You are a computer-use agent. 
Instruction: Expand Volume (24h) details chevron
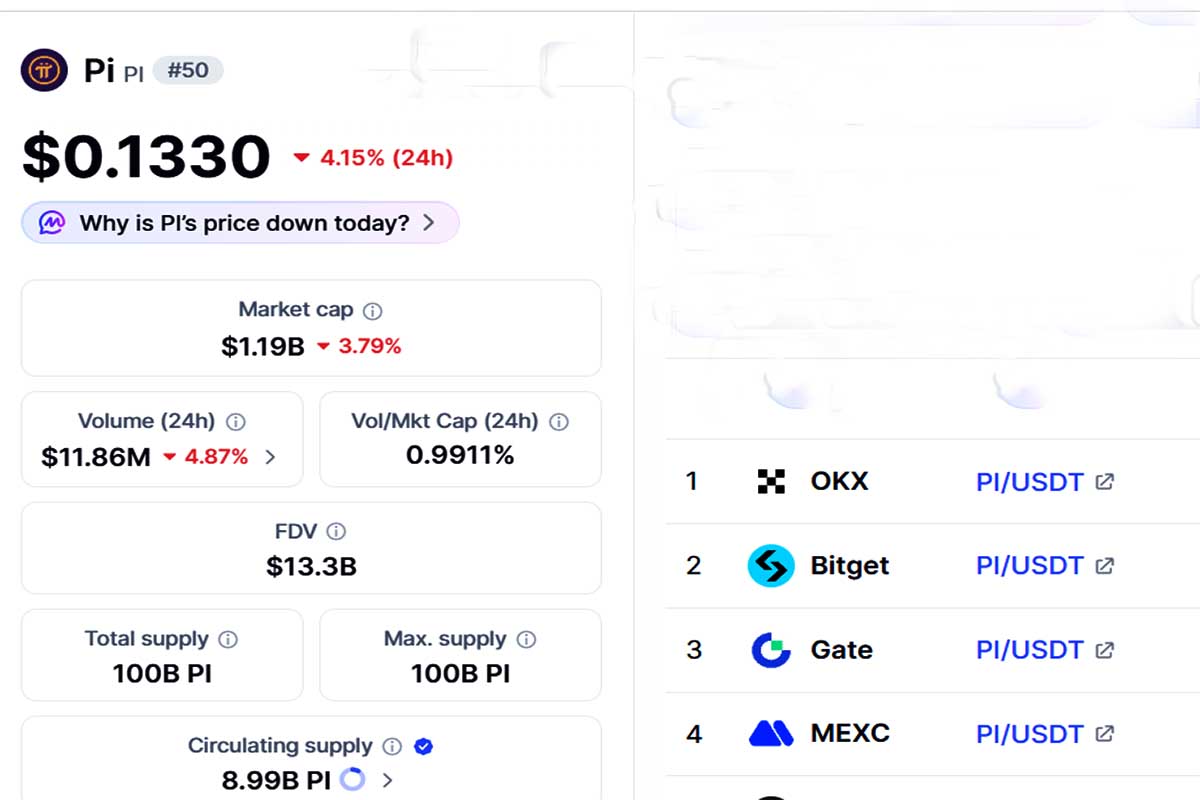point(270,457)
